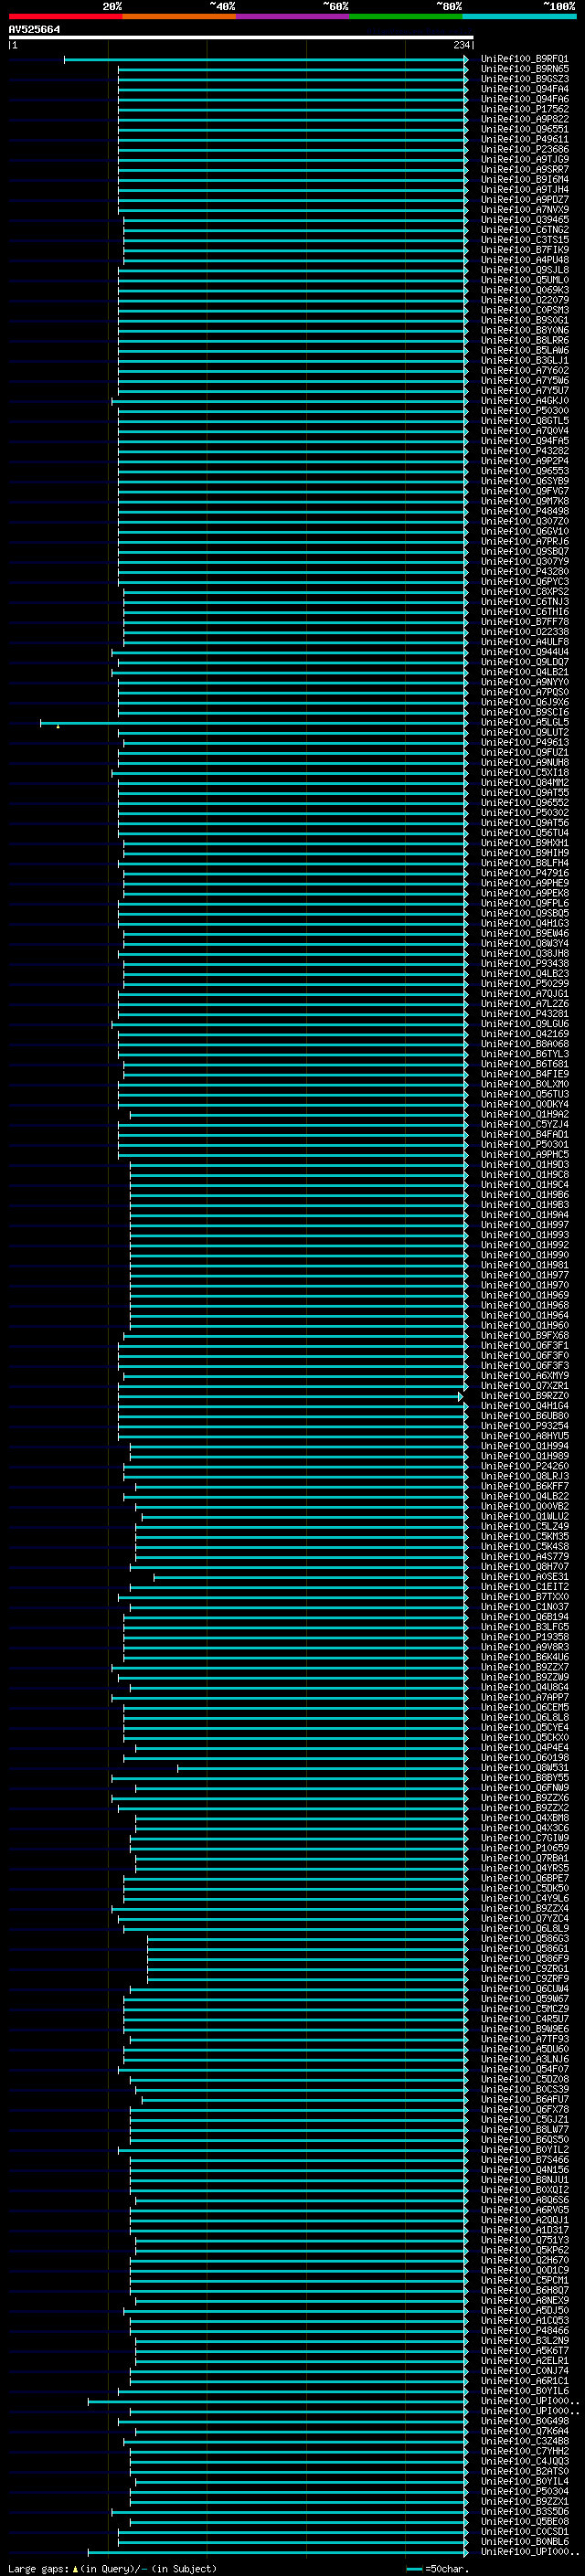Click the orange ~40% identity color bar
The image size is (585, 2576).
(179, 16)
